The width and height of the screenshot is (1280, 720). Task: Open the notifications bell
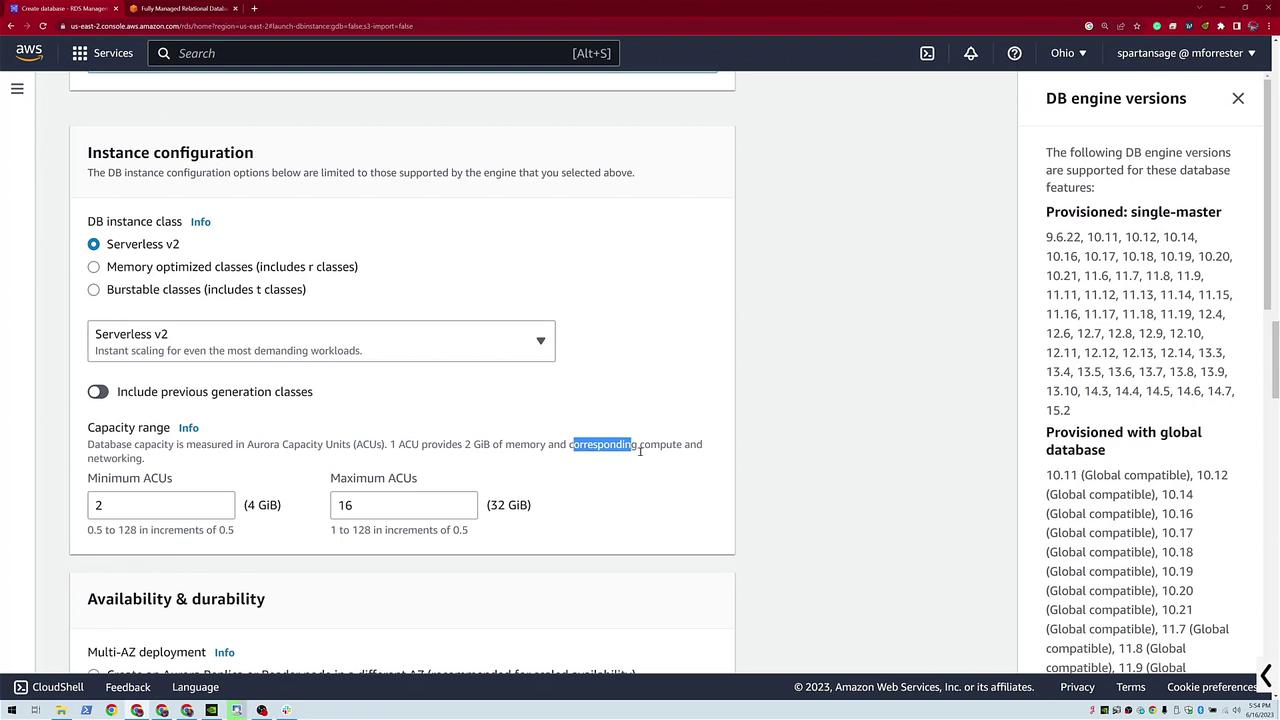[970, 53]
